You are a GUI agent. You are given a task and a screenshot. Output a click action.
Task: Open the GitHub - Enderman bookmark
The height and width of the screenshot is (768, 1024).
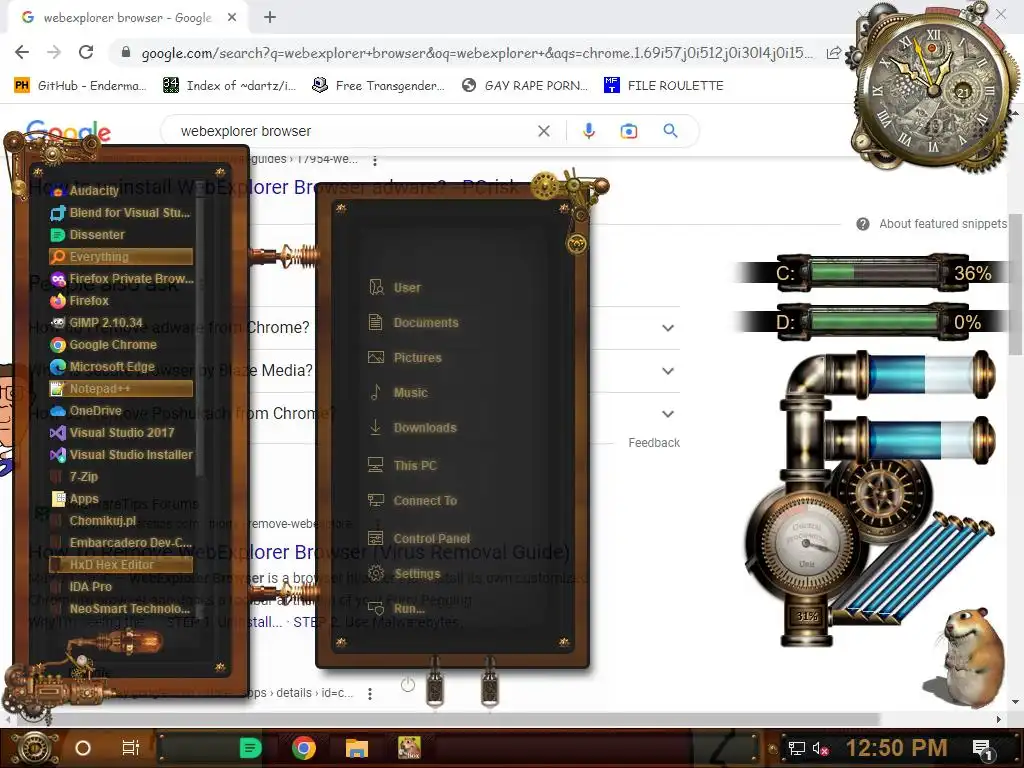pyautogui.click(x=80, y=86)
